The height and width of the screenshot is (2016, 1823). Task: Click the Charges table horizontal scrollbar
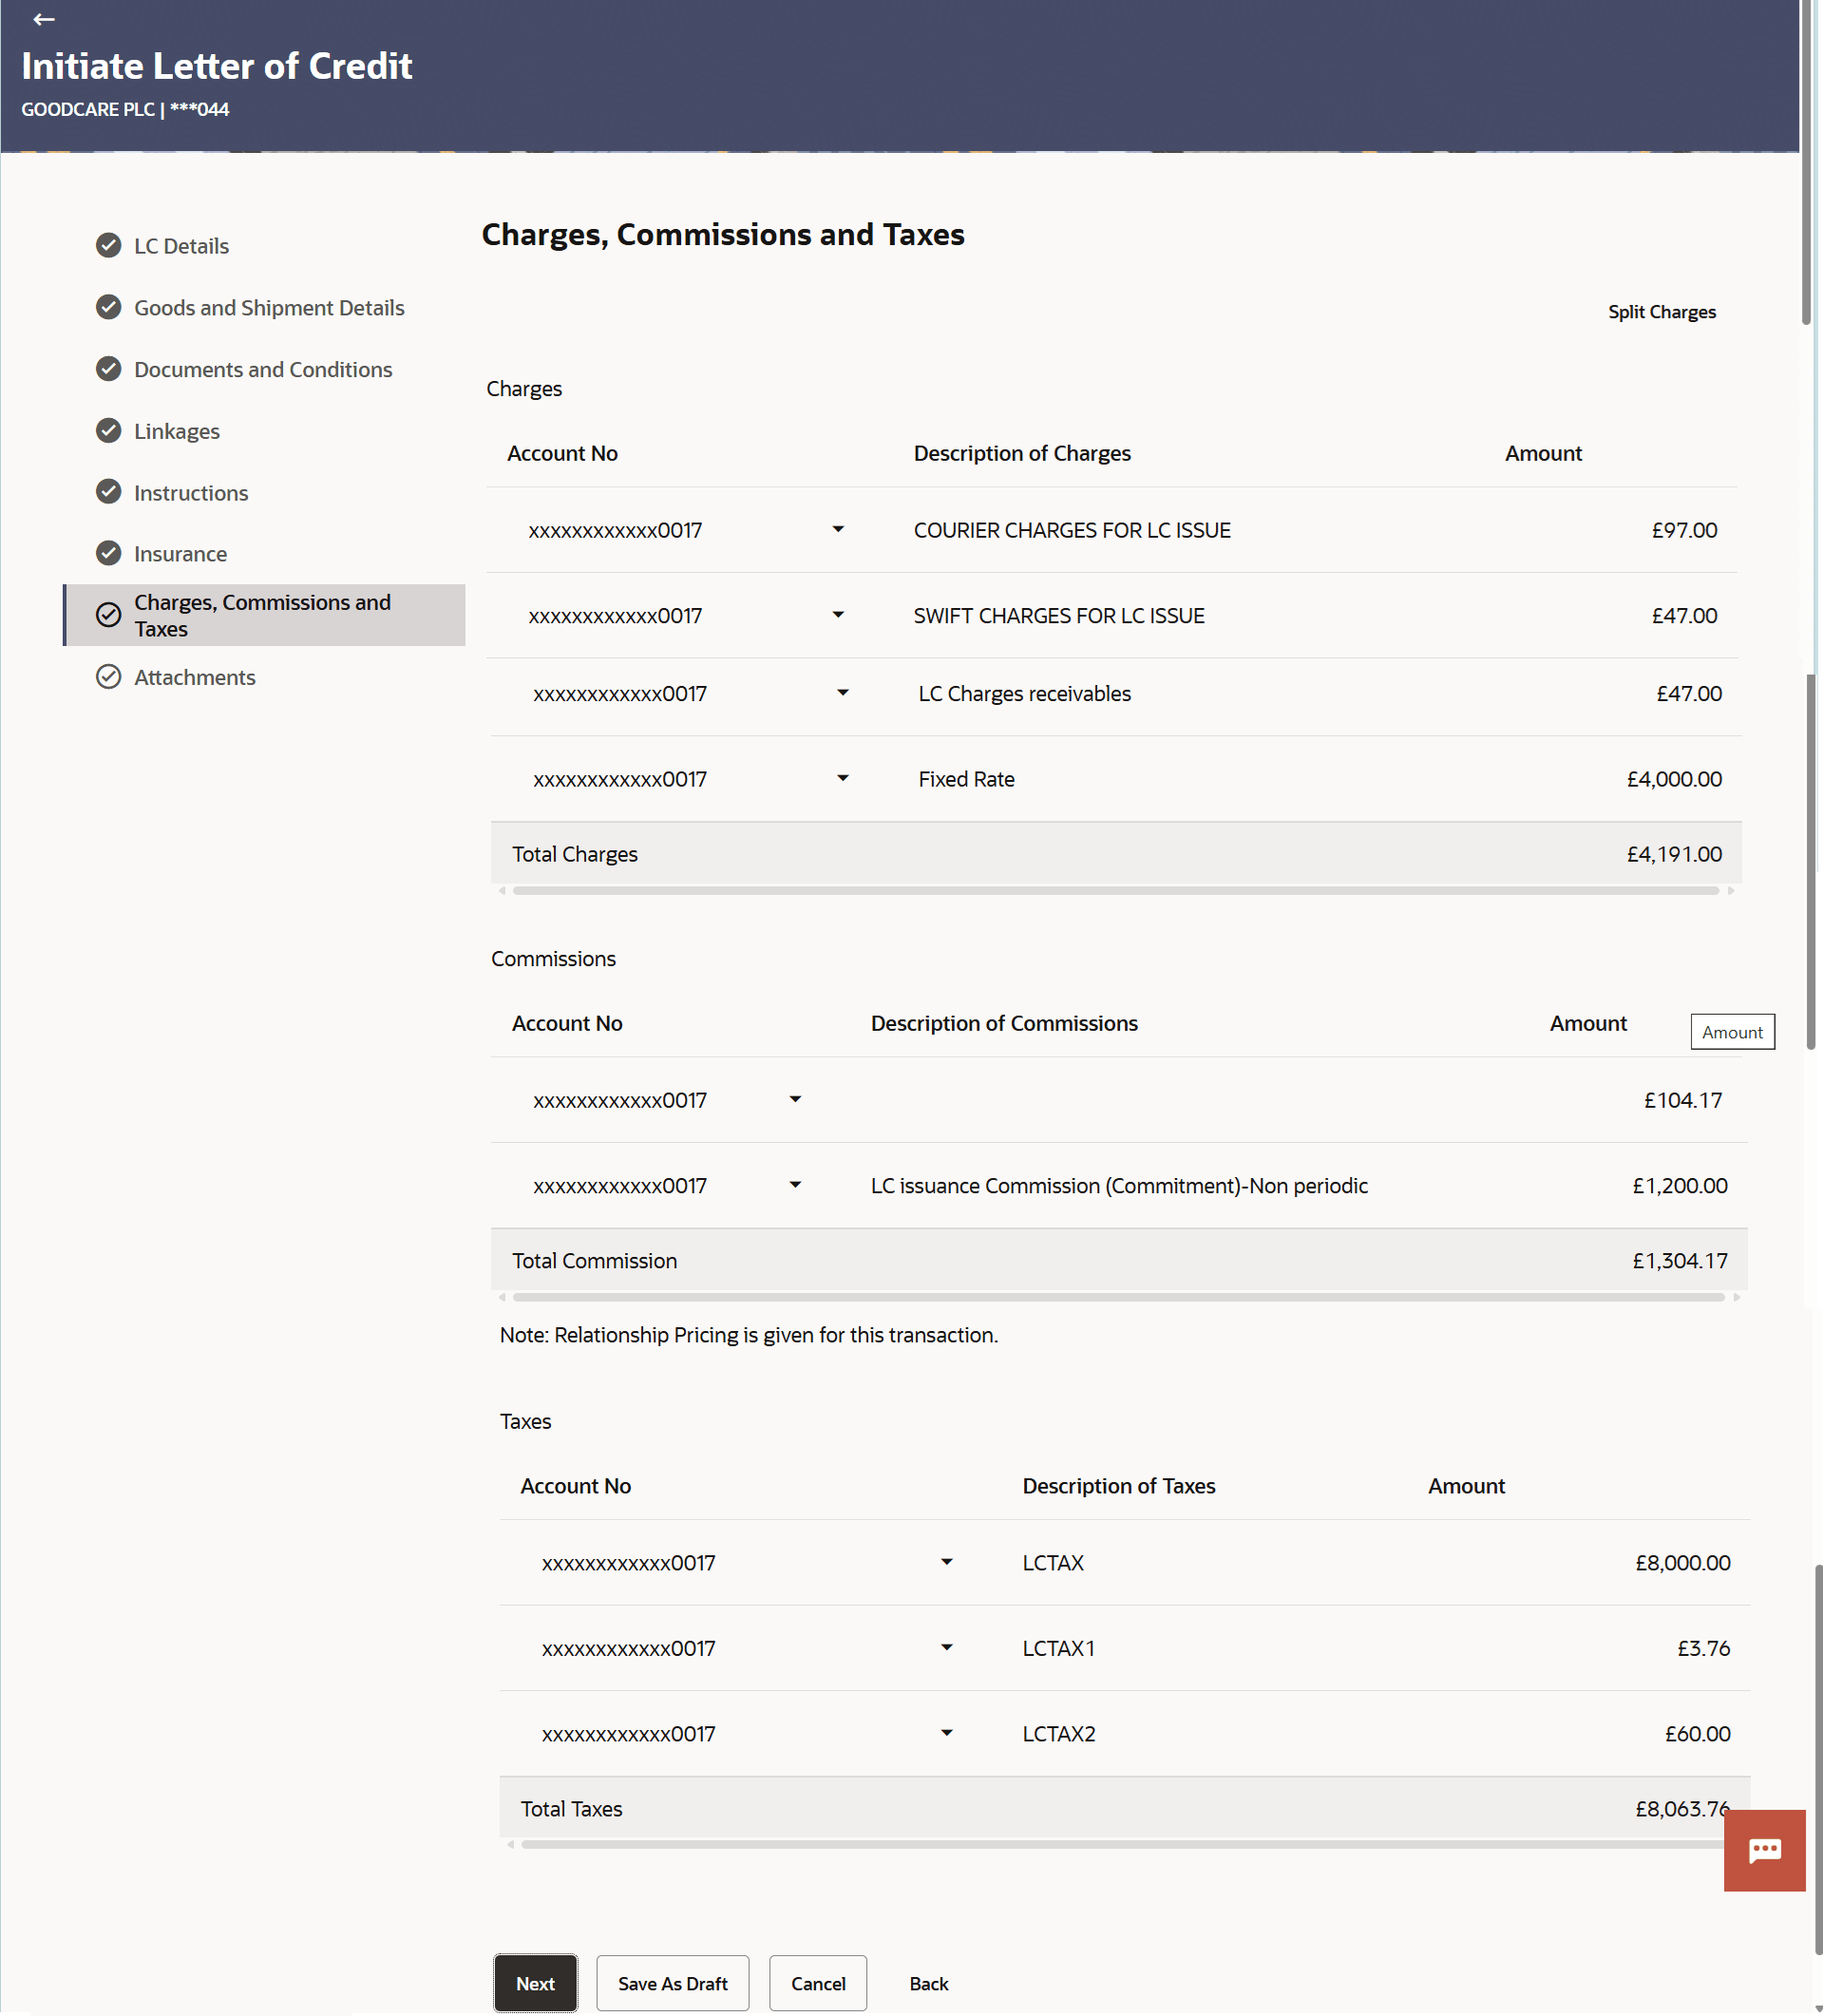point(1115,890)
